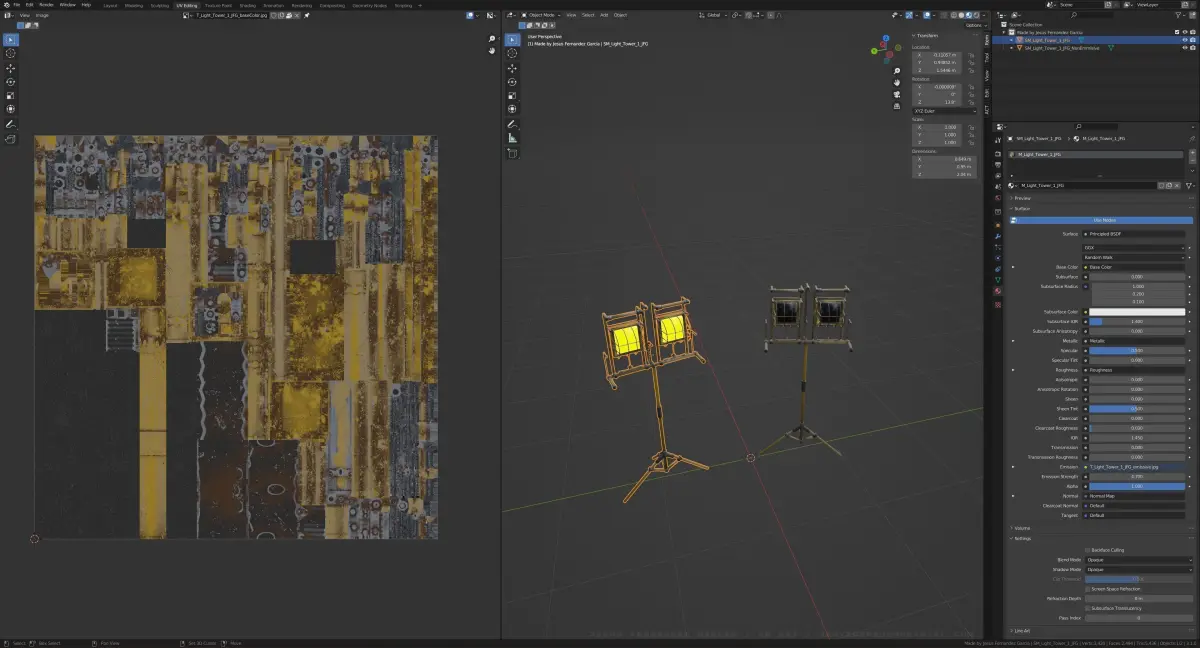
Task: Collapse the Settings panel
Action: [x=1022, y=538]
